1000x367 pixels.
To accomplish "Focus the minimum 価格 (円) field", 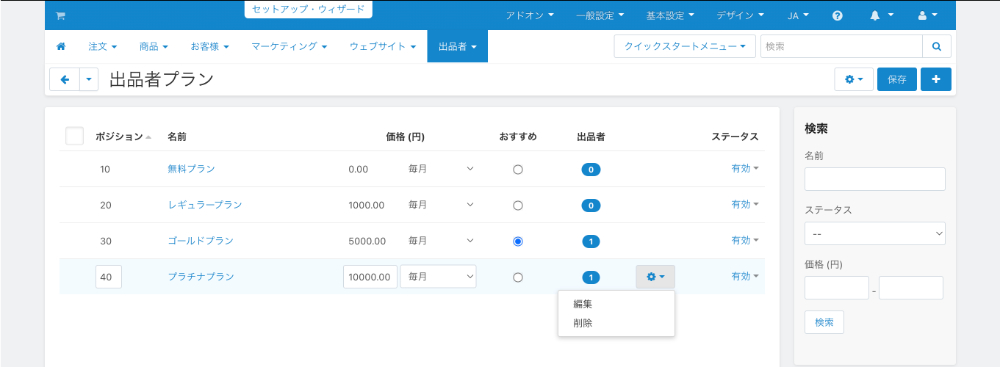I will coord(837,288).
